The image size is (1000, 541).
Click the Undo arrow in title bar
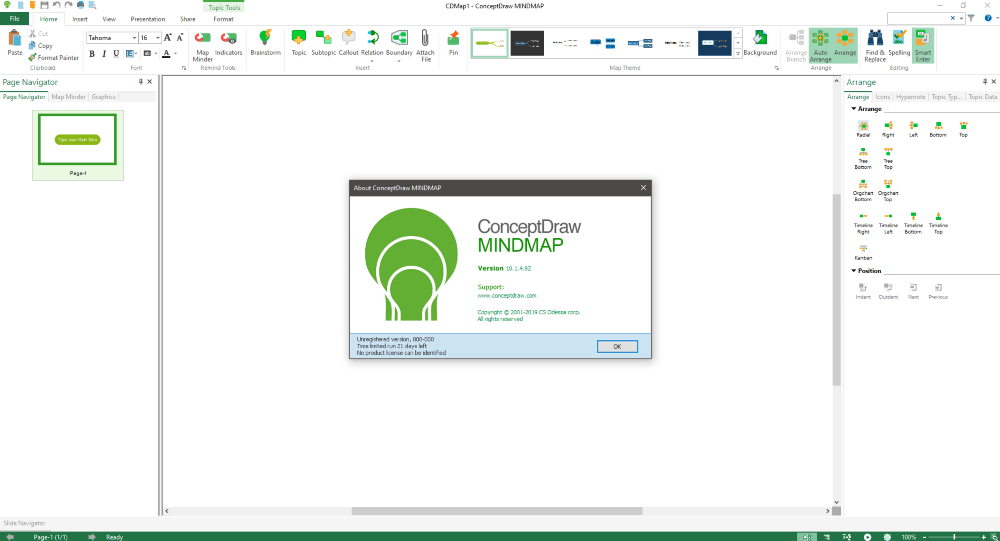pyautogui.click(x=56, y=5)
